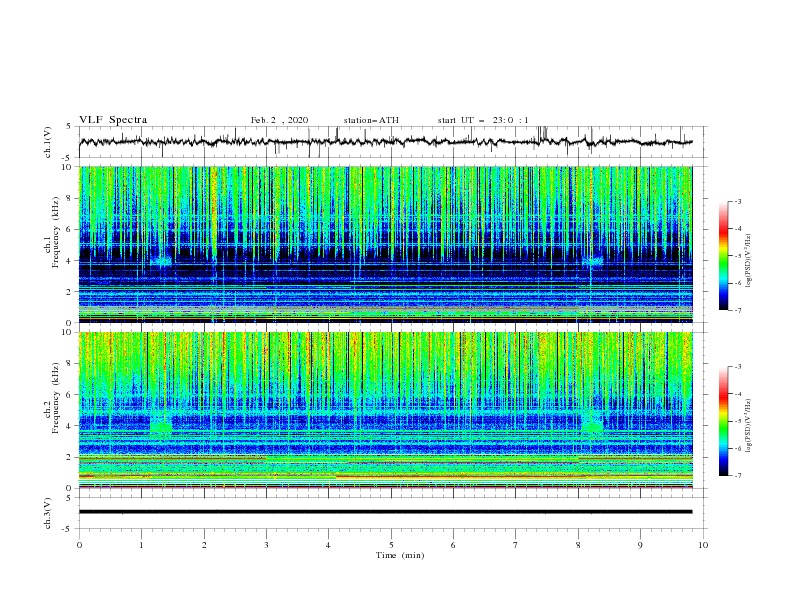The height and width of the screenshot is (612, 792).
Task: Click the "10" kHz tick of ch.2 spectrogram
Action: [67, 332]
